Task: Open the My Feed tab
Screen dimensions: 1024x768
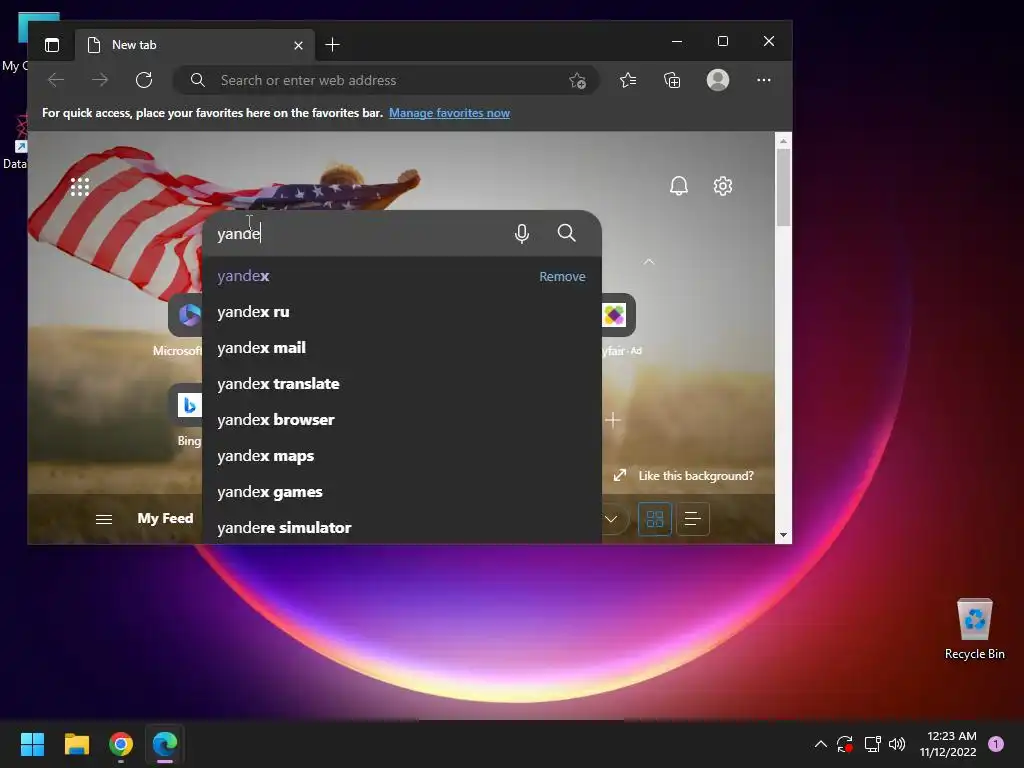Action: [165, 519]
